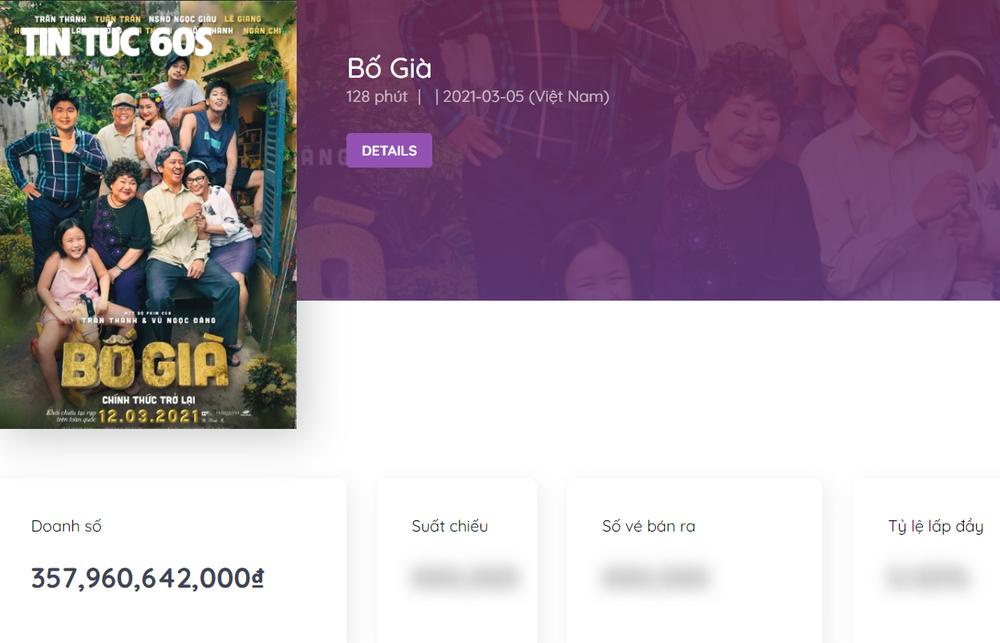The height and width of the screenshot is (643, 1000).
Task: Click the DETAILS button
Action: point(389,150)
